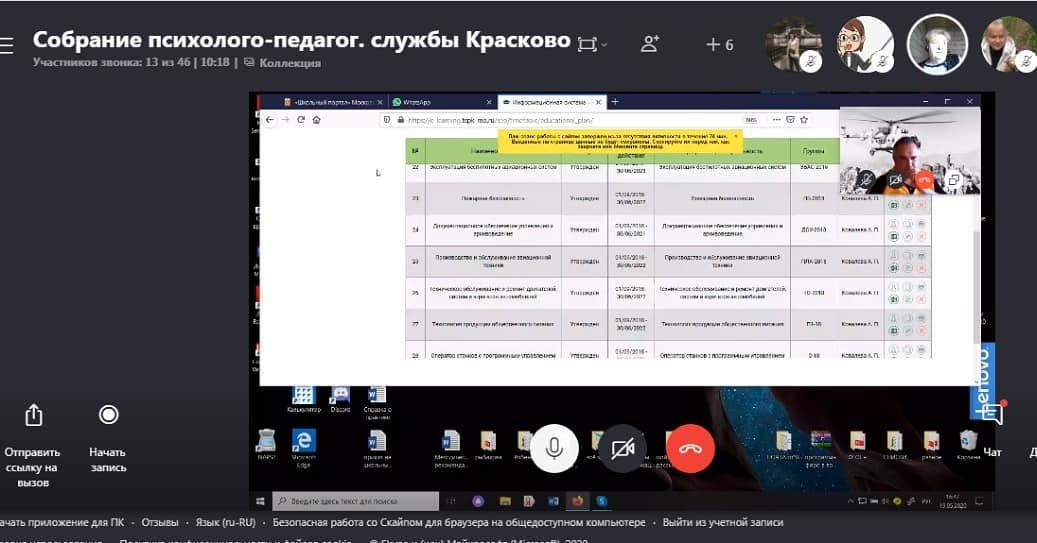Open the call layout view switcher
The image size is (1037, 543).
(x=591, y=44)
